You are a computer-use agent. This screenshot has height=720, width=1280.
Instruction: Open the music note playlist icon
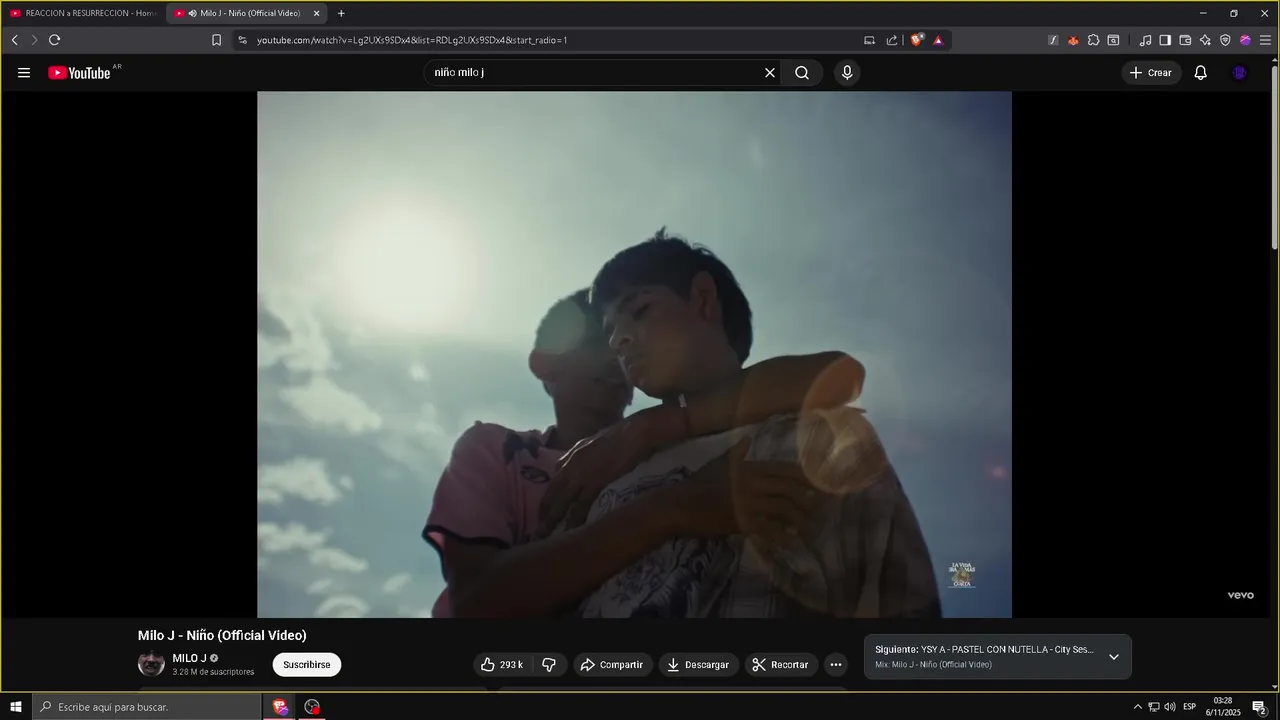[1145, 40]
